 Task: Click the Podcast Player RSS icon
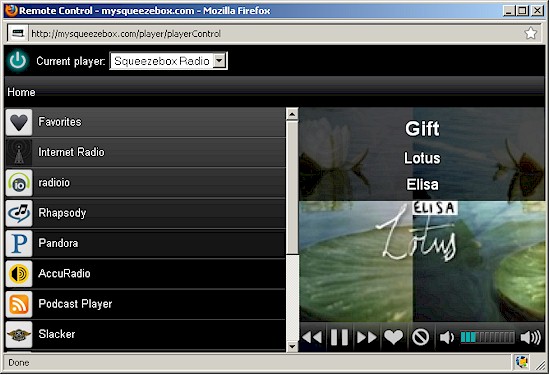pos(19,304)
